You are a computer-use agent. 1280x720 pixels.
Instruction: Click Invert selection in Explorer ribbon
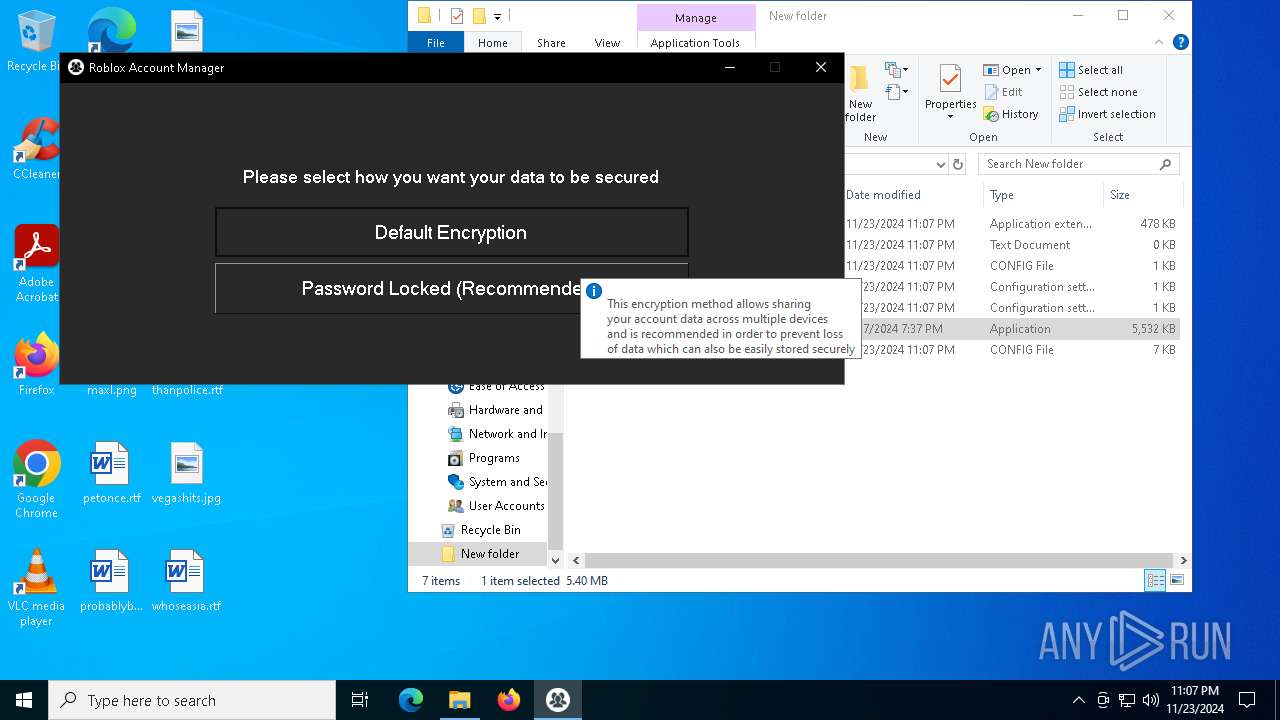1107,114
